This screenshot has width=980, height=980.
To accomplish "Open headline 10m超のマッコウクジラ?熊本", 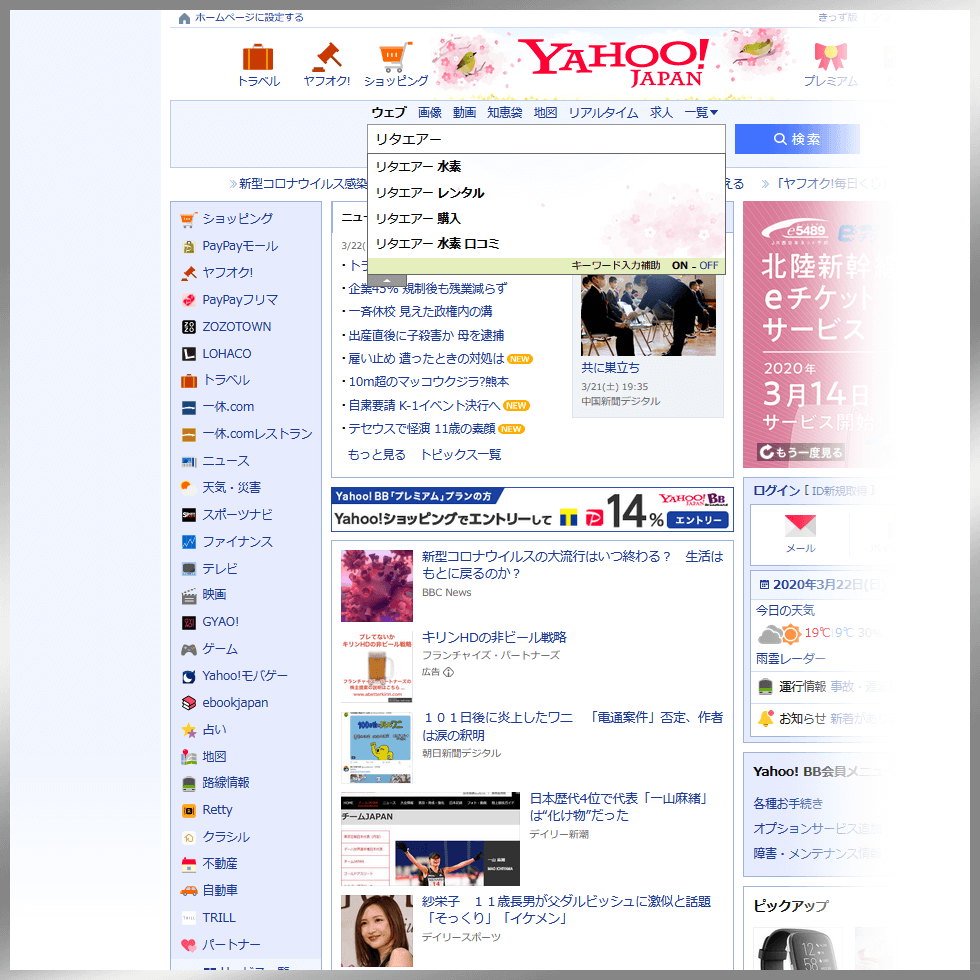I will coord(429,381).
